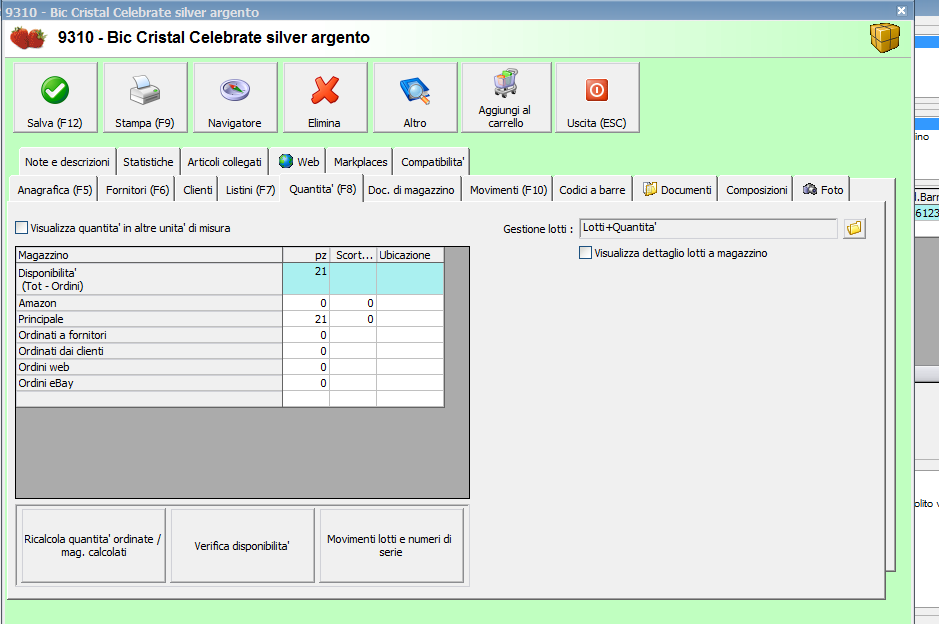Click the red X Elimina button
Image resolution: width=939 pixels, height=624 pixels.
(325, 98)
